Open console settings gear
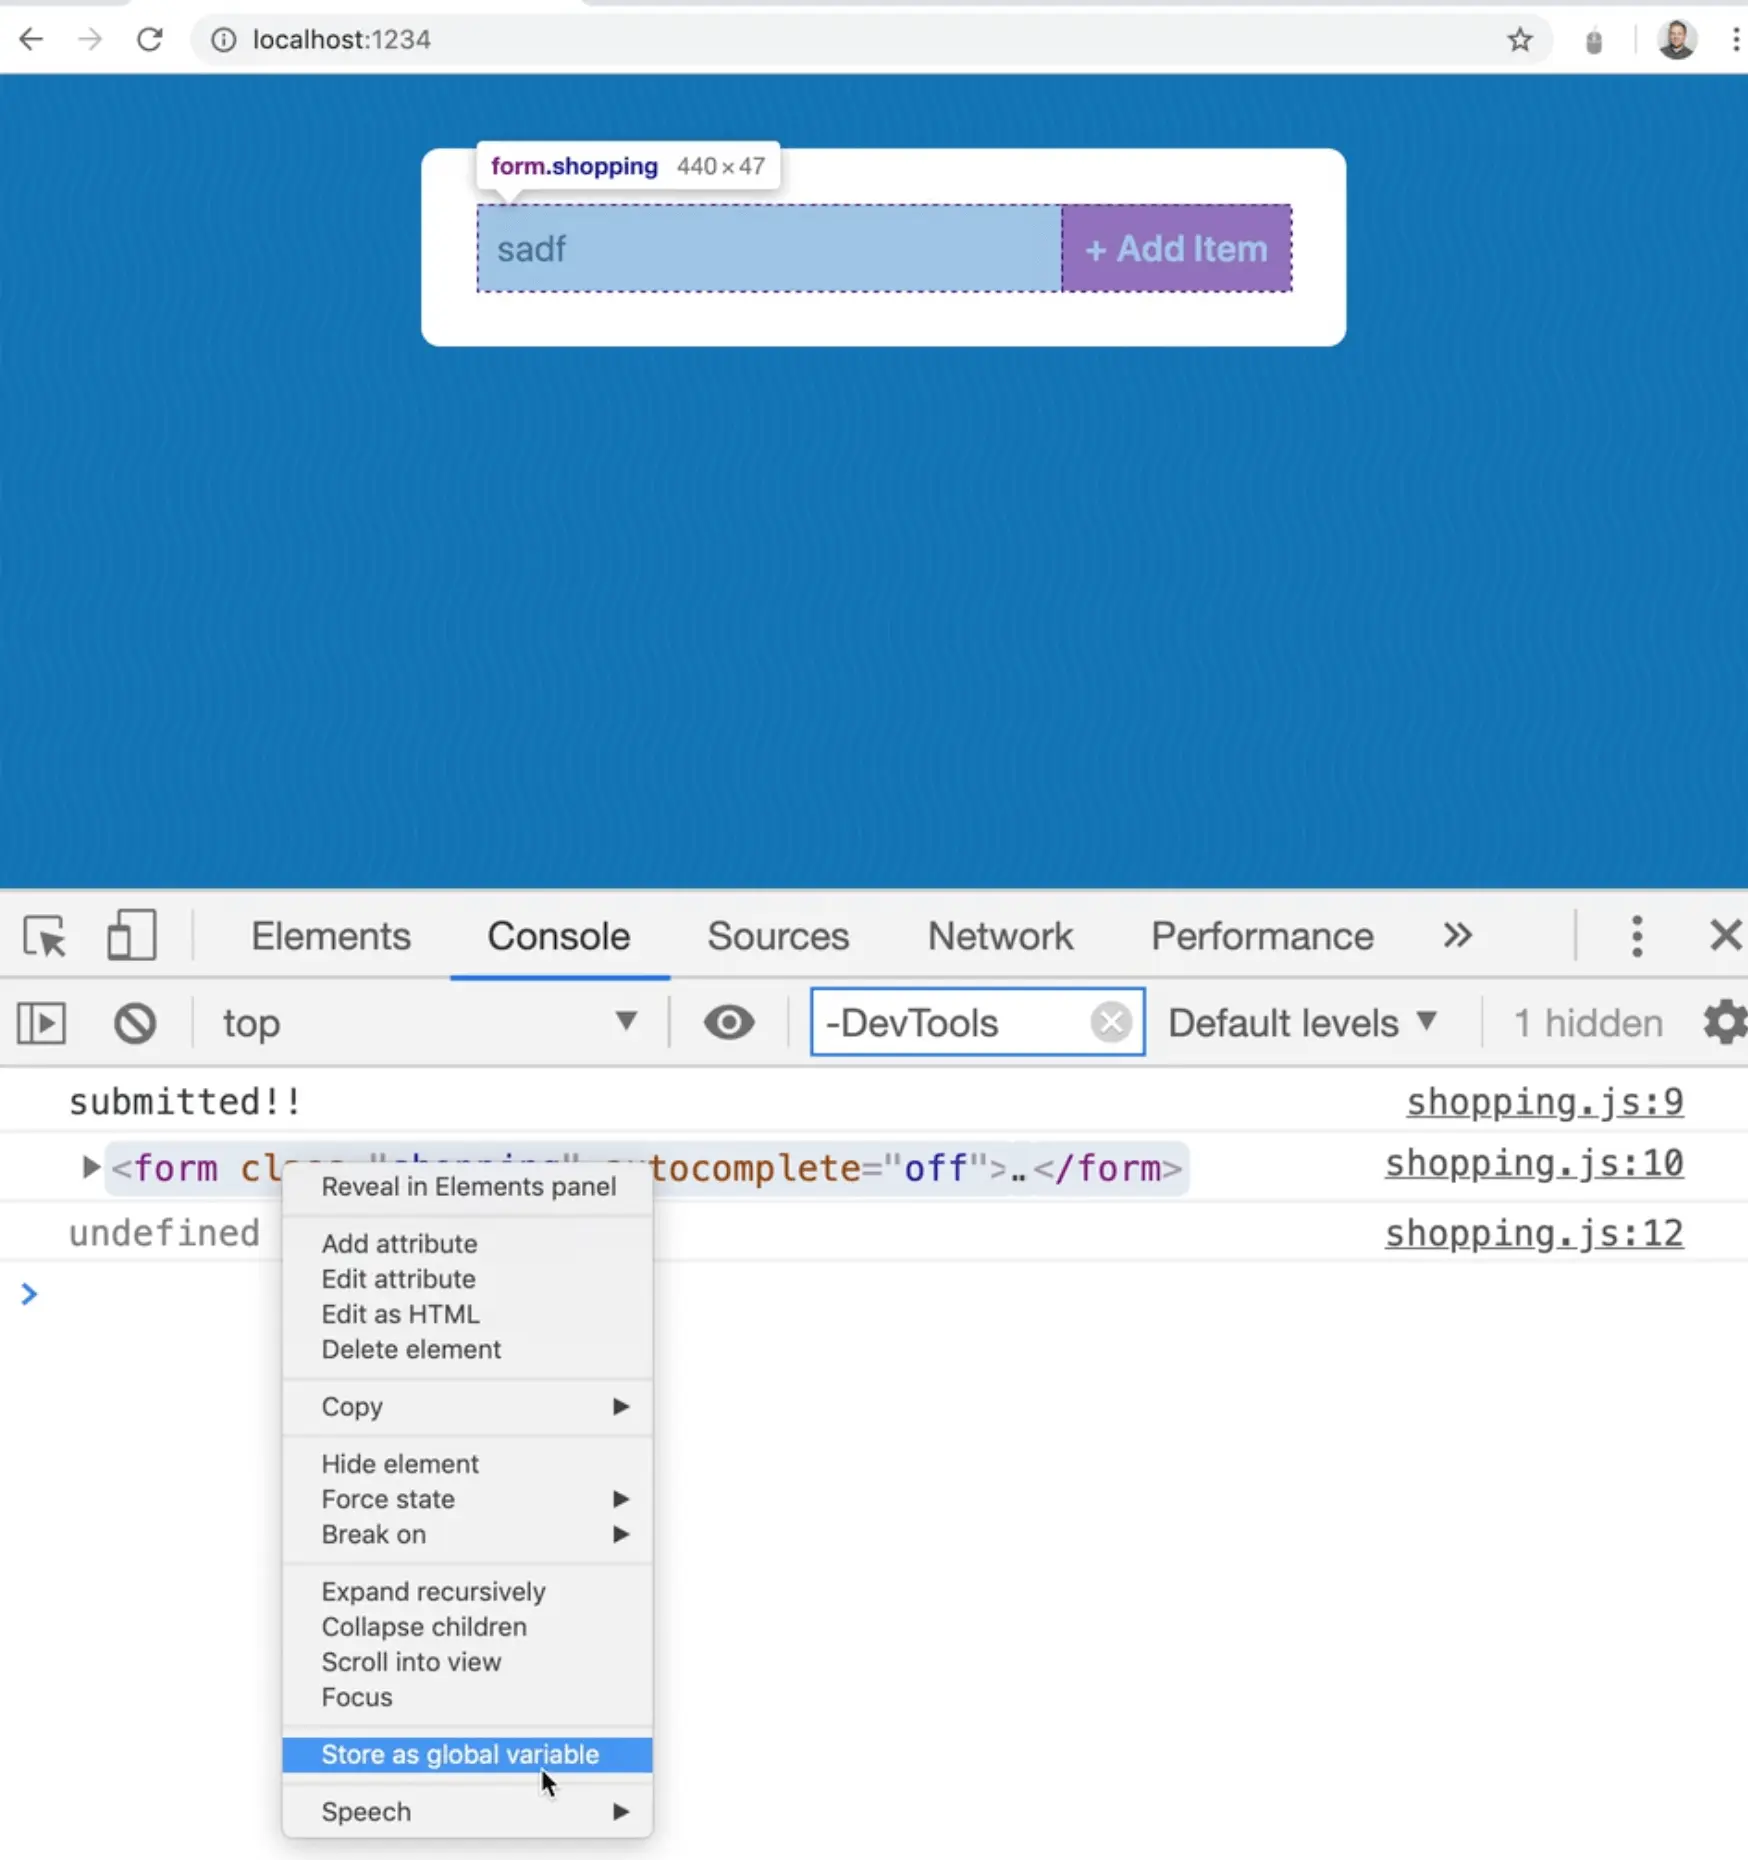 coord(1724,1023)
